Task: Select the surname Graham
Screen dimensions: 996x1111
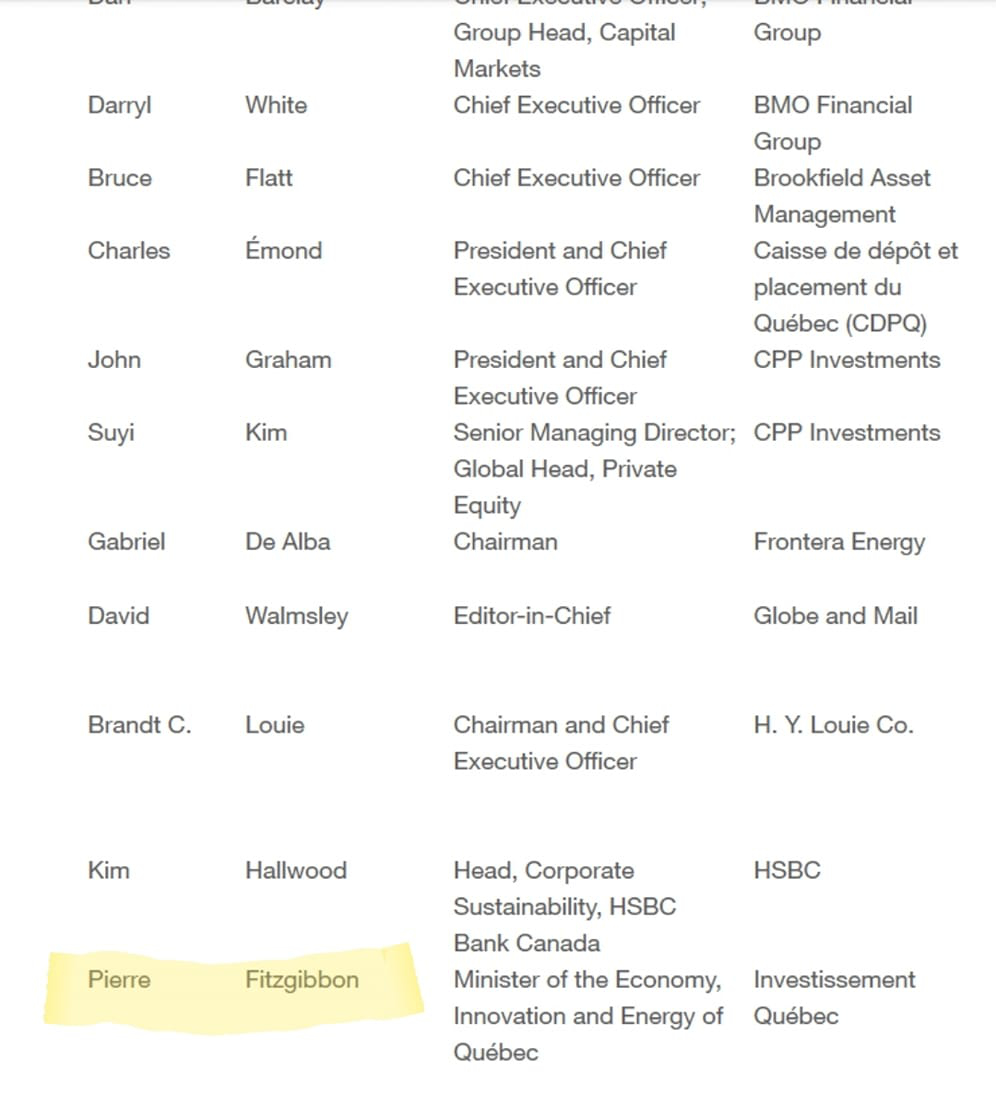Action: pos(288,360)
